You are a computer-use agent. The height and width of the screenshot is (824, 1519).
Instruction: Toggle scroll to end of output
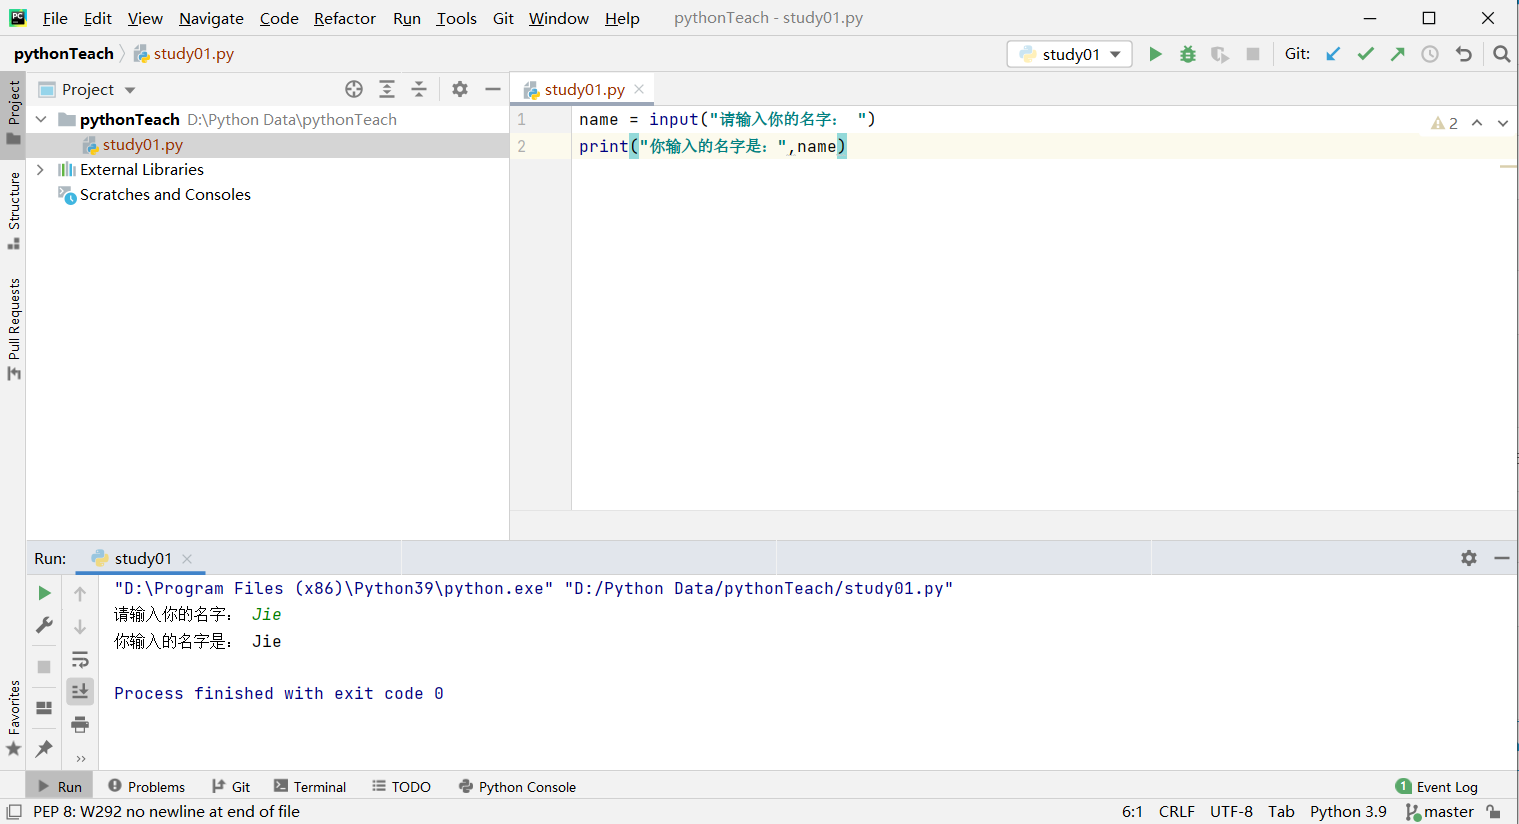(x=80, y=691)
